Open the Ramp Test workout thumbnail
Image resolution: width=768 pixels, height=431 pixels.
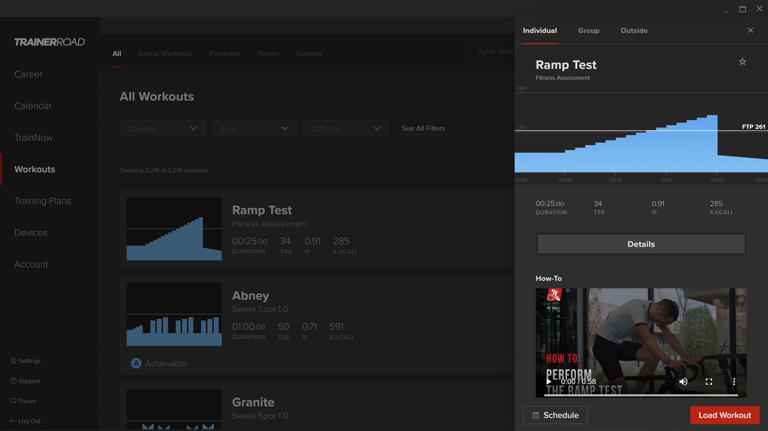[x=174, y=229]
